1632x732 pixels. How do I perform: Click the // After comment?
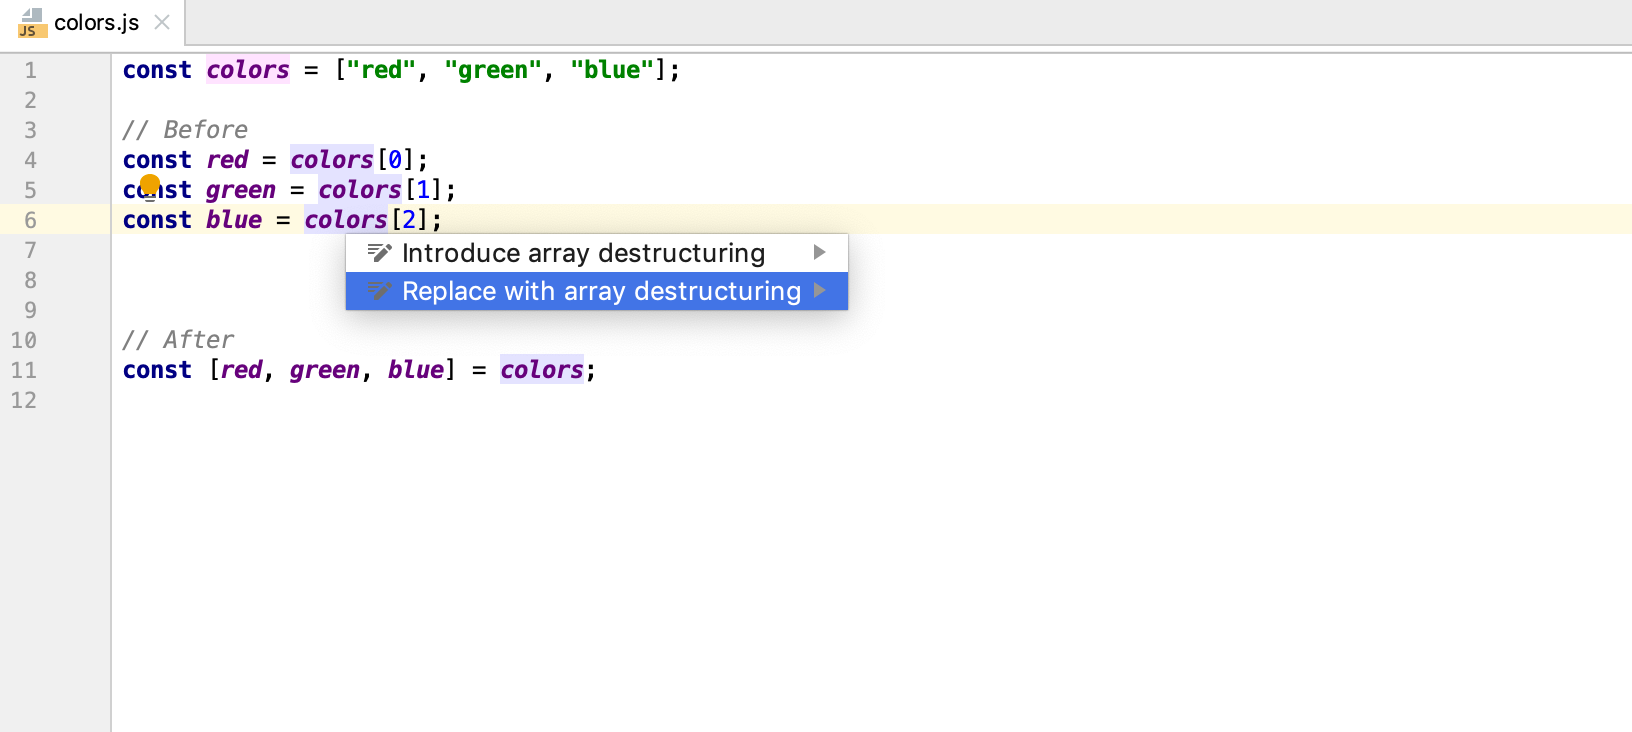click(178, 340)
